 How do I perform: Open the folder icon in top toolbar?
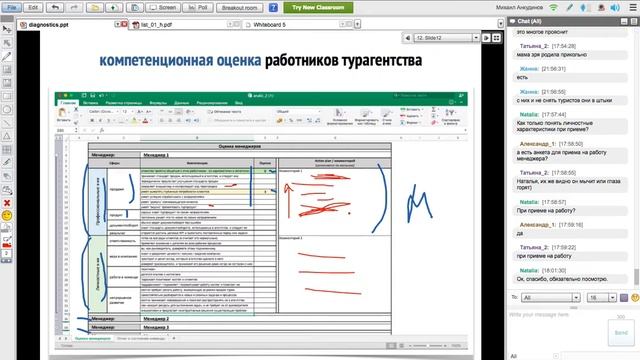tap(95, 7)
